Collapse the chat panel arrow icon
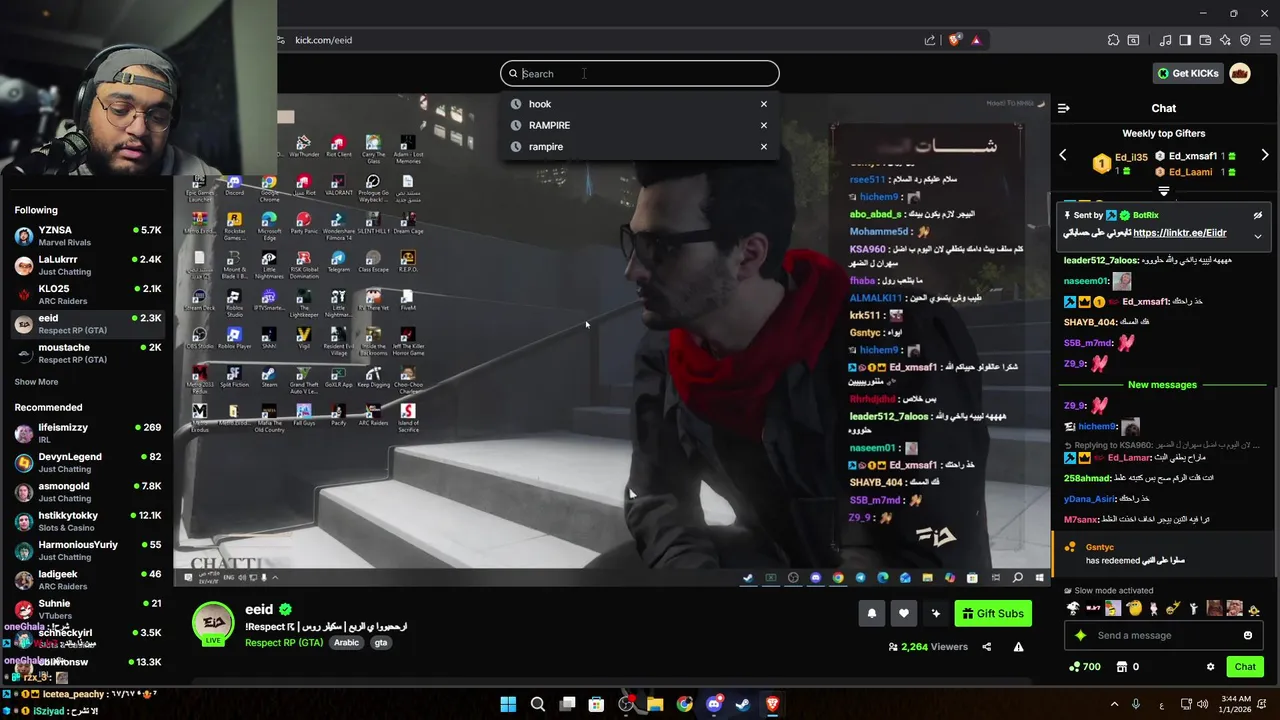The height and width of the screenshot is (720, 1280). click(1064, 108)
